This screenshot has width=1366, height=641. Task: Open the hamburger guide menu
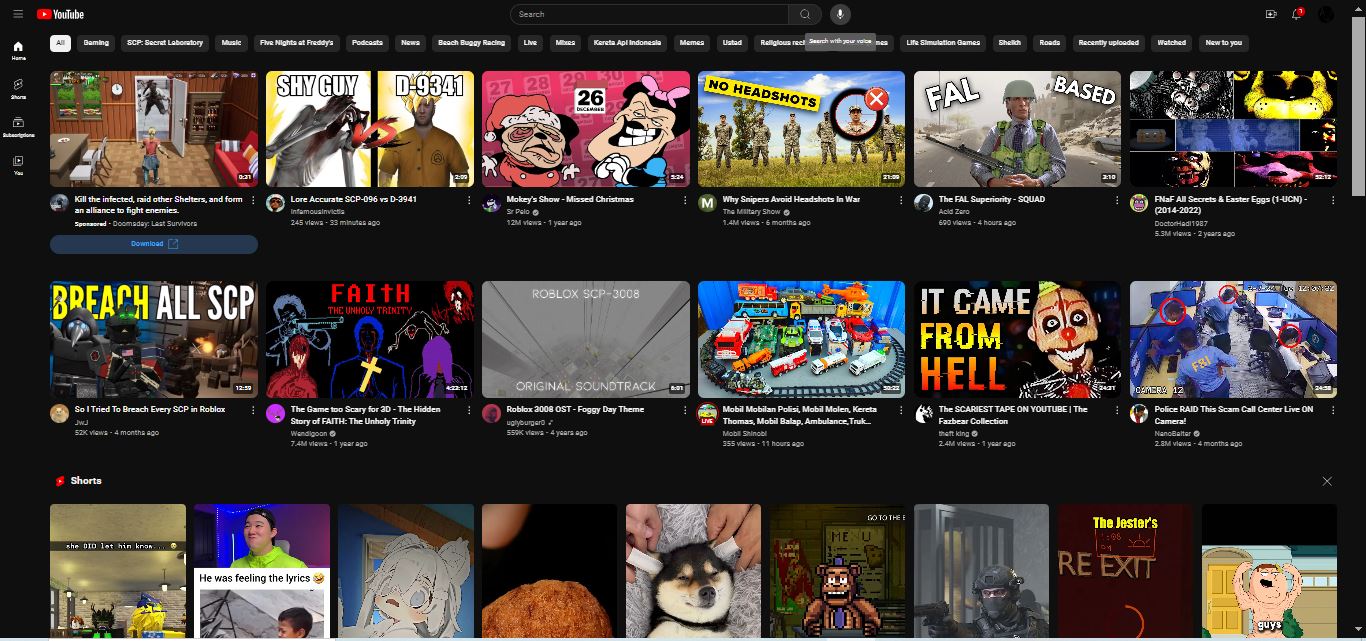pyautogui.click(x=18, y=14)
